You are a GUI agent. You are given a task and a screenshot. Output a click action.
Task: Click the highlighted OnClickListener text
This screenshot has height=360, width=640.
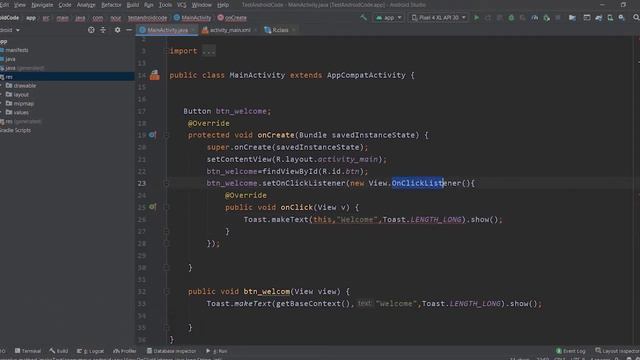coord(418,183)
